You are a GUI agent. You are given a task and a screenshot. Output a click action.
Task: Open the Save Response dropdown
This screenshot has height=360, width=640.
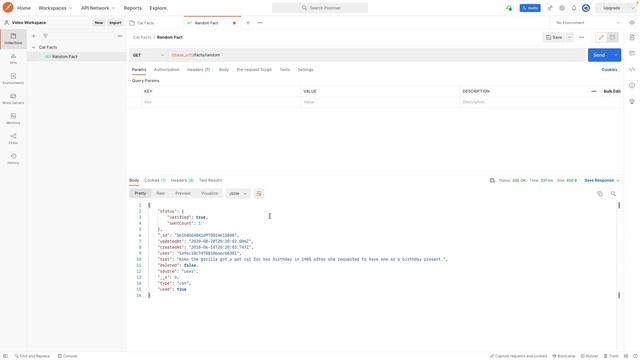(602, 180)
